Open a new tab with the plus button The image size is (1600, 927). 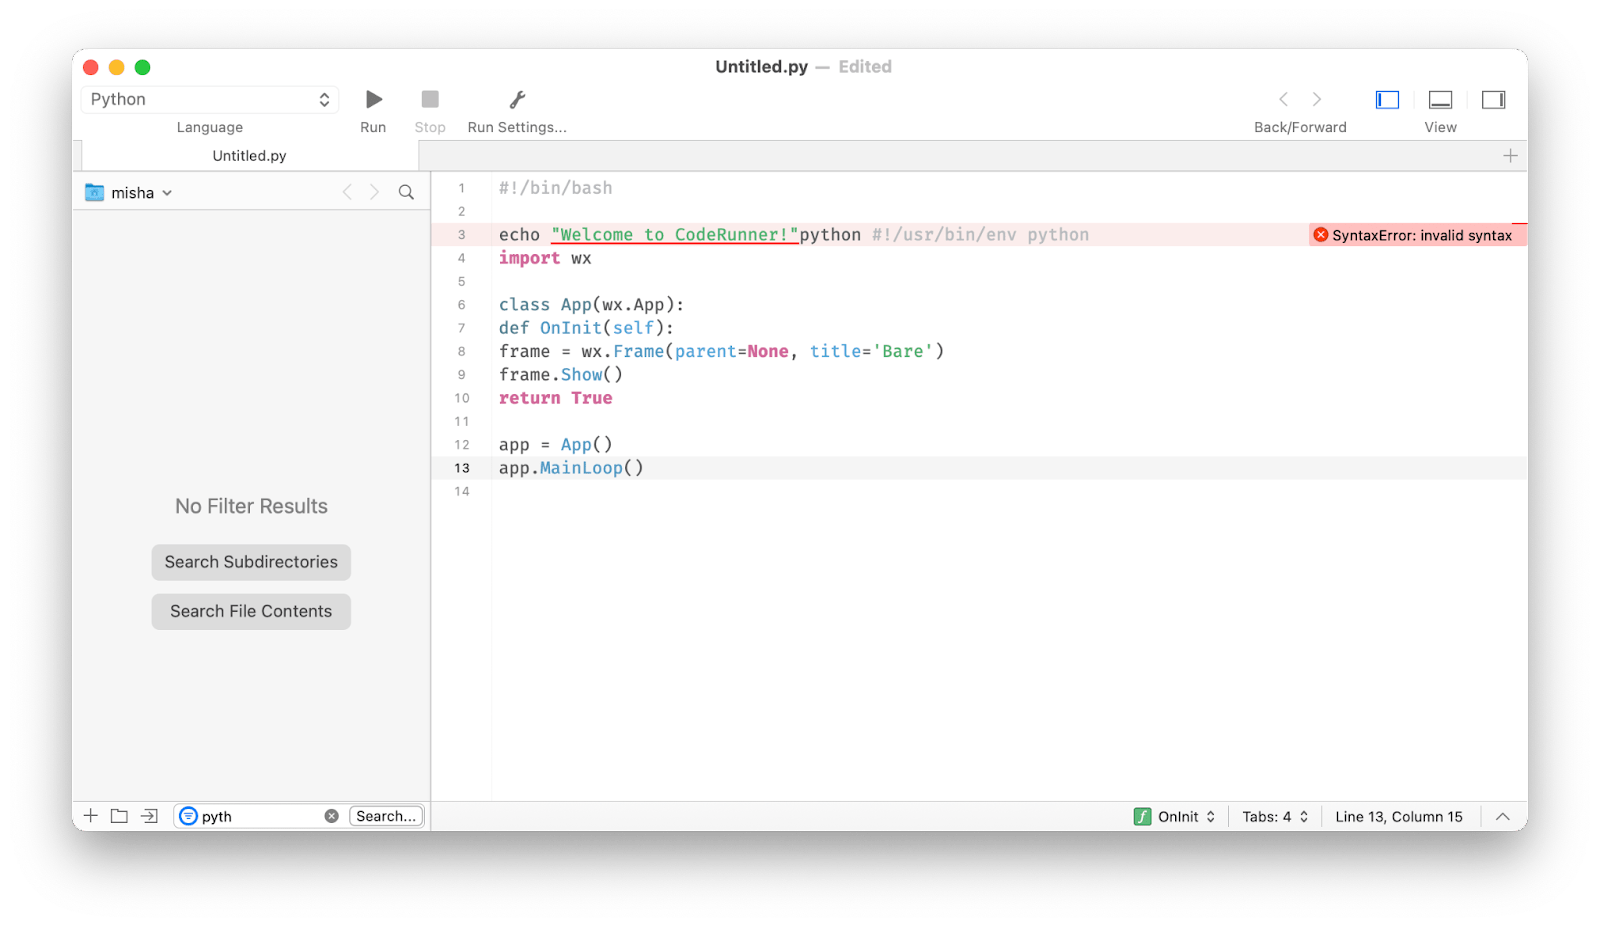[x=1511, y=155]
